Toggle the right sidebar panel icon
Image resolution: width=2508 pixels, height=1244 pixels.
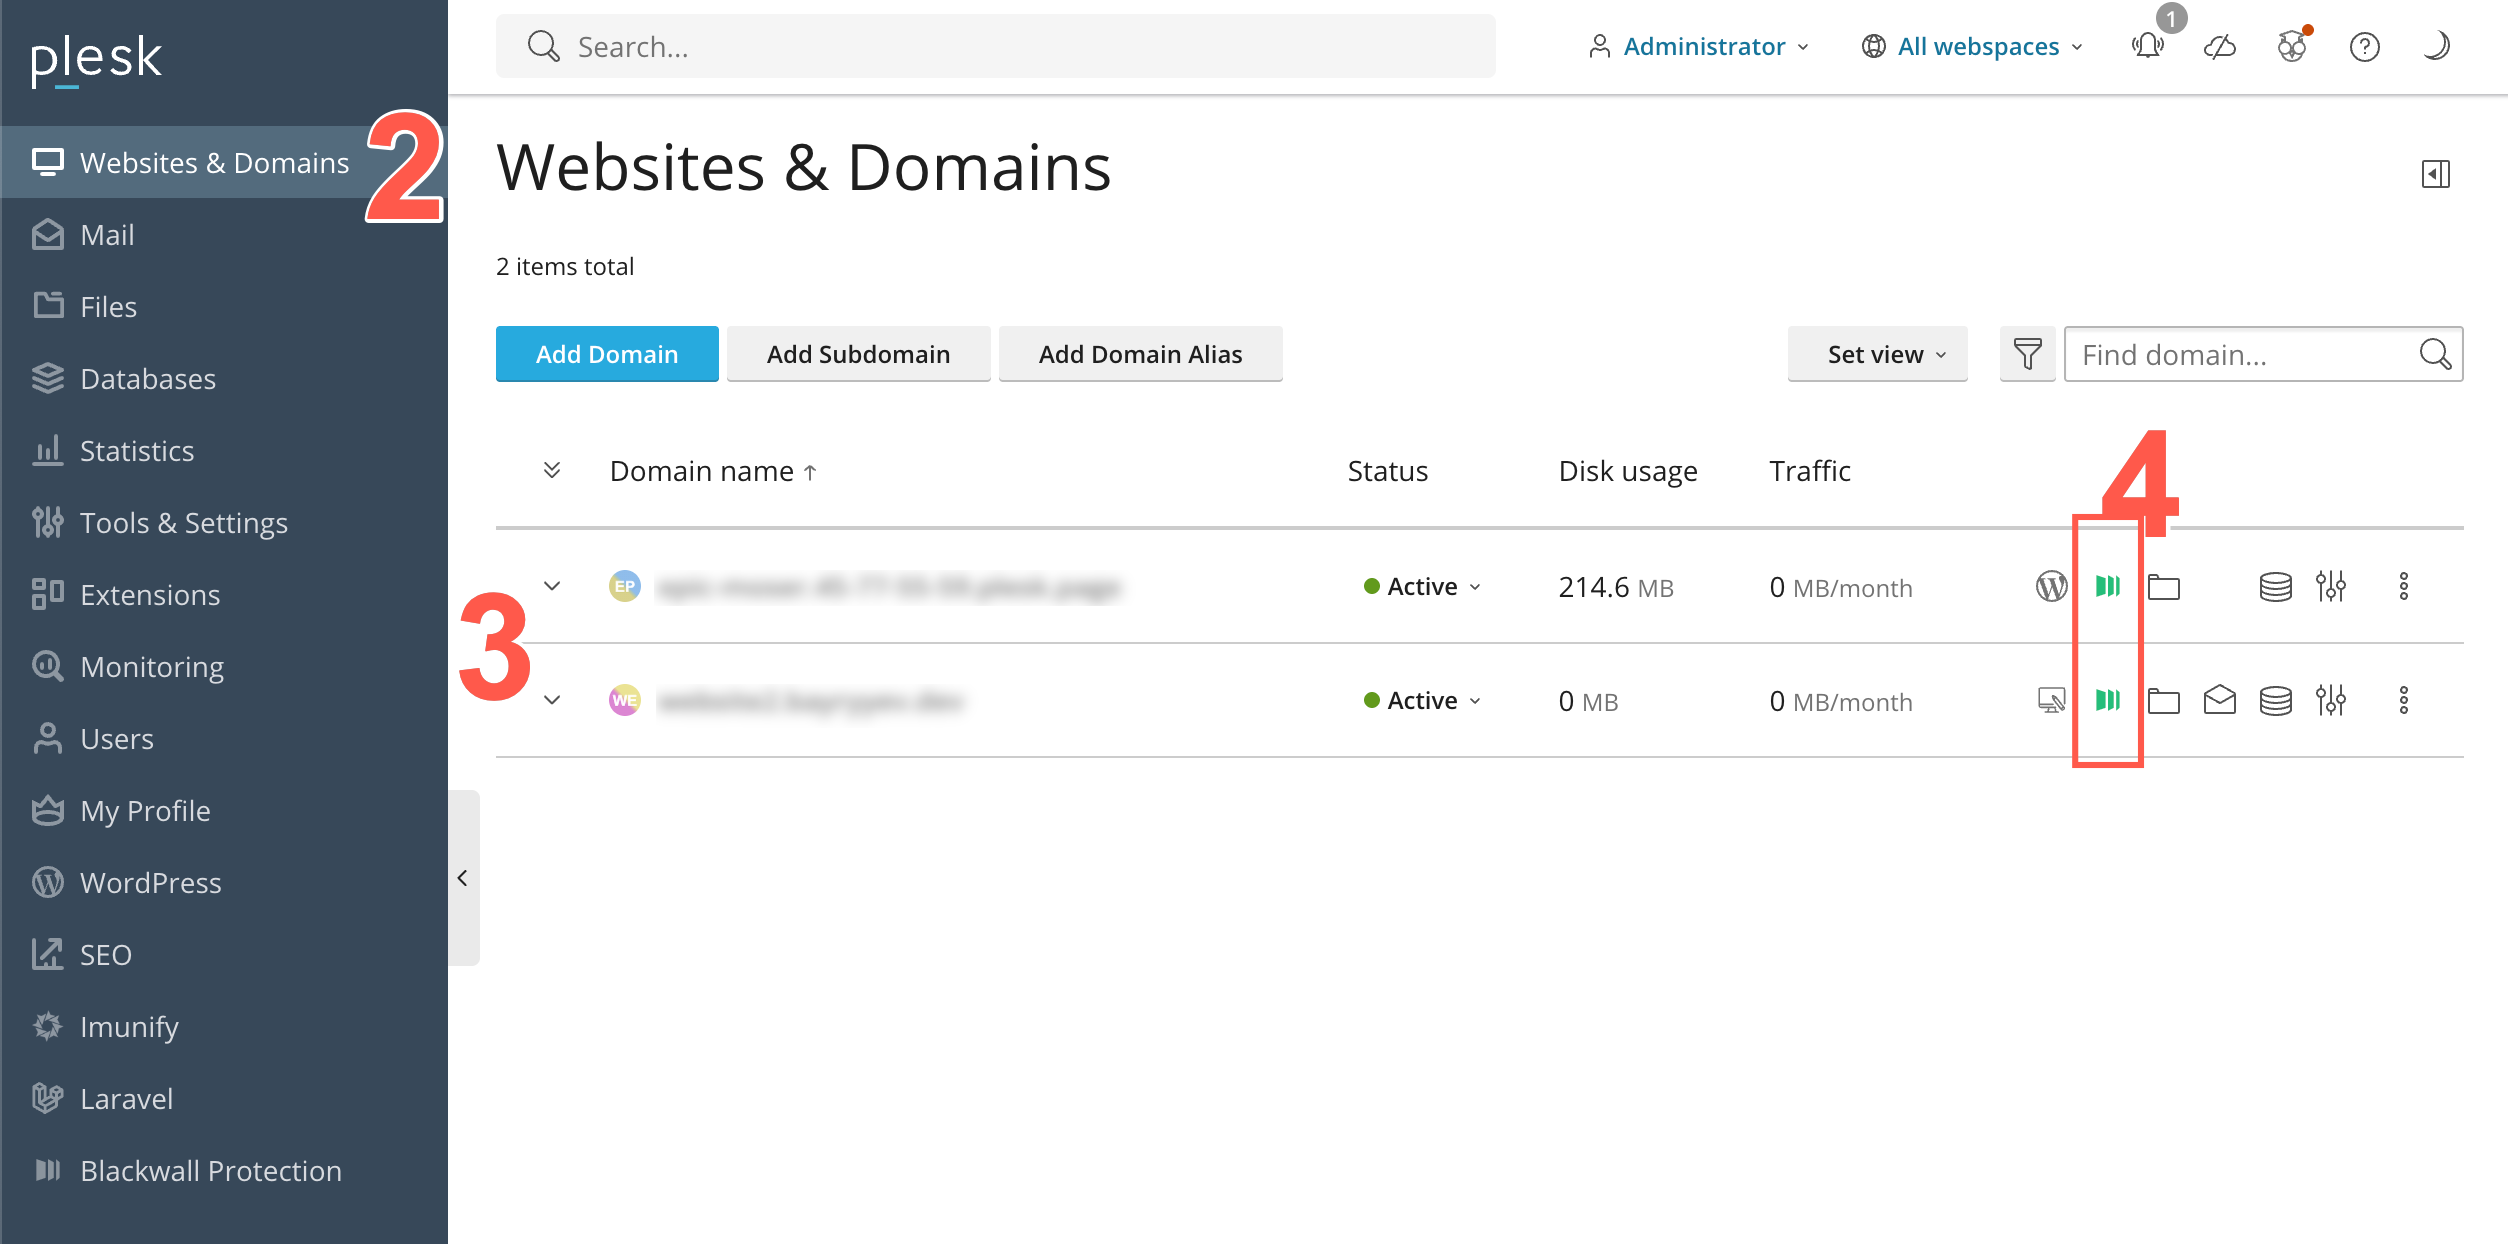(2435, 174)
